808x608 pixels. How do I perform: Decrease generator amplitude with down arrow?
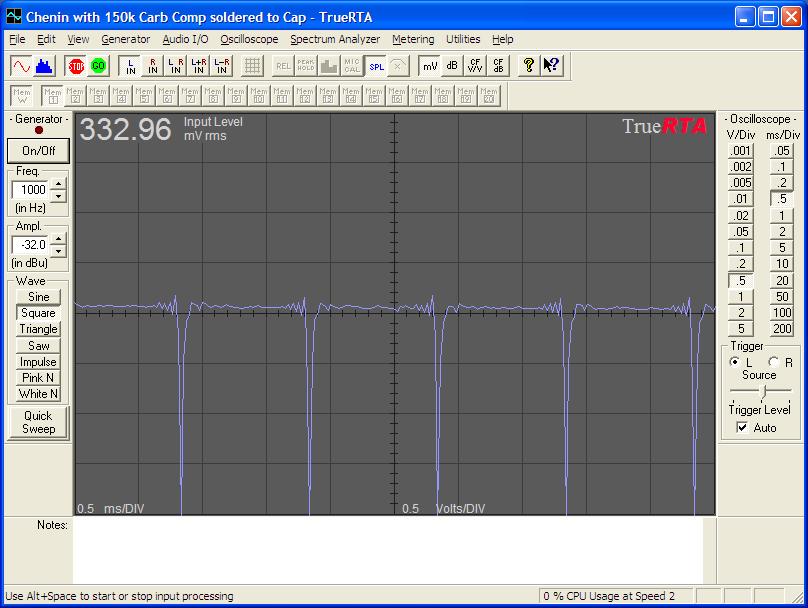coord(58,251)
